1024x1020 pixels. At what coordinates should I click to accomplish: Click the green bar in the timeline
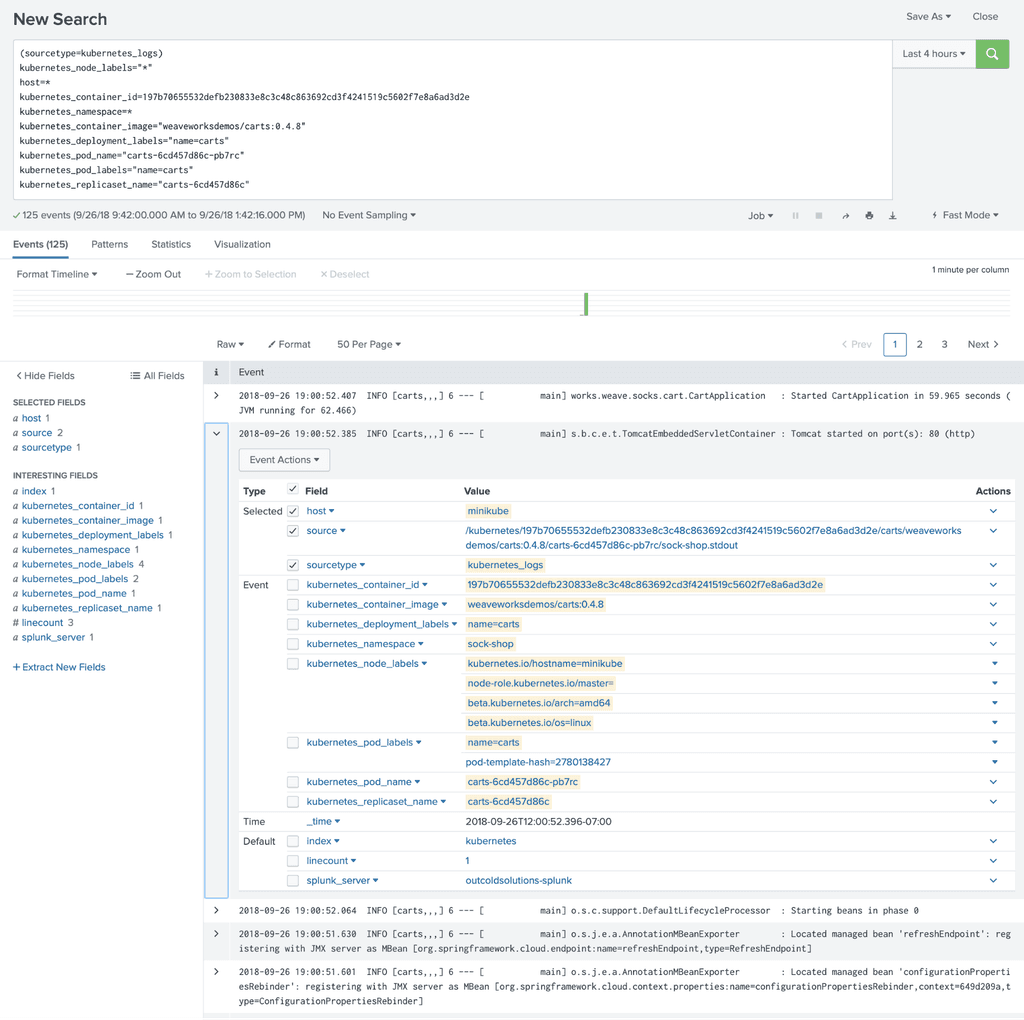pos(586,303)
